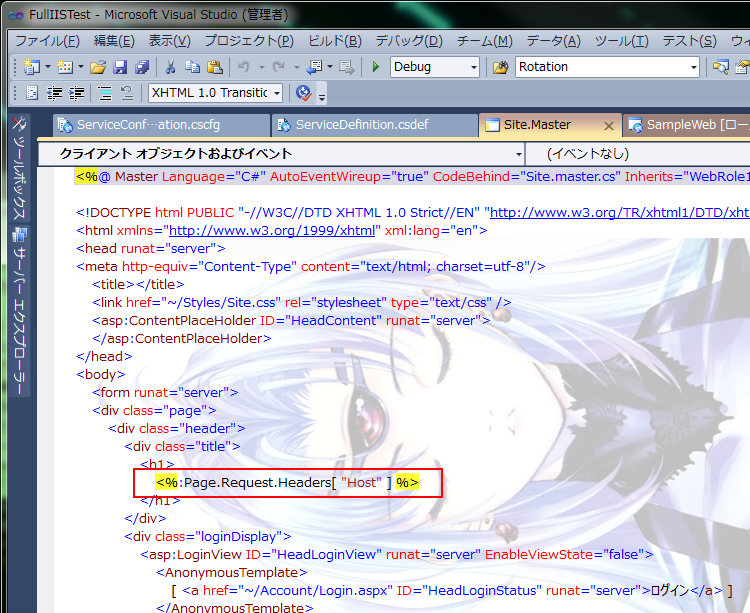Image resolution: width=750 pixels, height=613 pixels.
Task: Close the Site.Master tab
Action: 608,126
